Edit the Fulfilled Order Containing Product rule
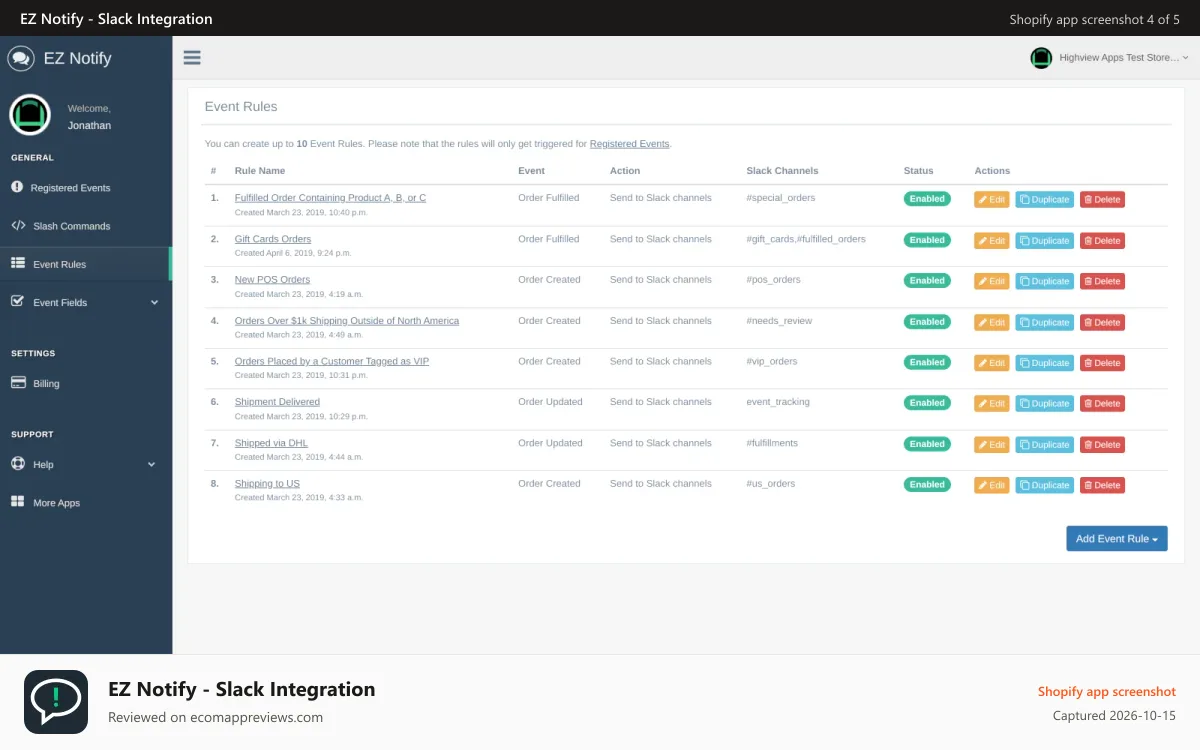Viewport: 1200px width, 750px height. point(992,199)
